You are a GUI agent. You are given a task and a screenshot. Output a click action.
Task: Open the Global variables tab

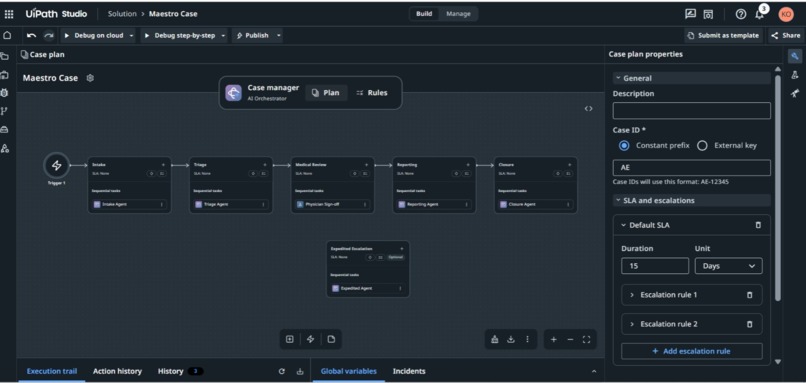click(x=349, y=371)
